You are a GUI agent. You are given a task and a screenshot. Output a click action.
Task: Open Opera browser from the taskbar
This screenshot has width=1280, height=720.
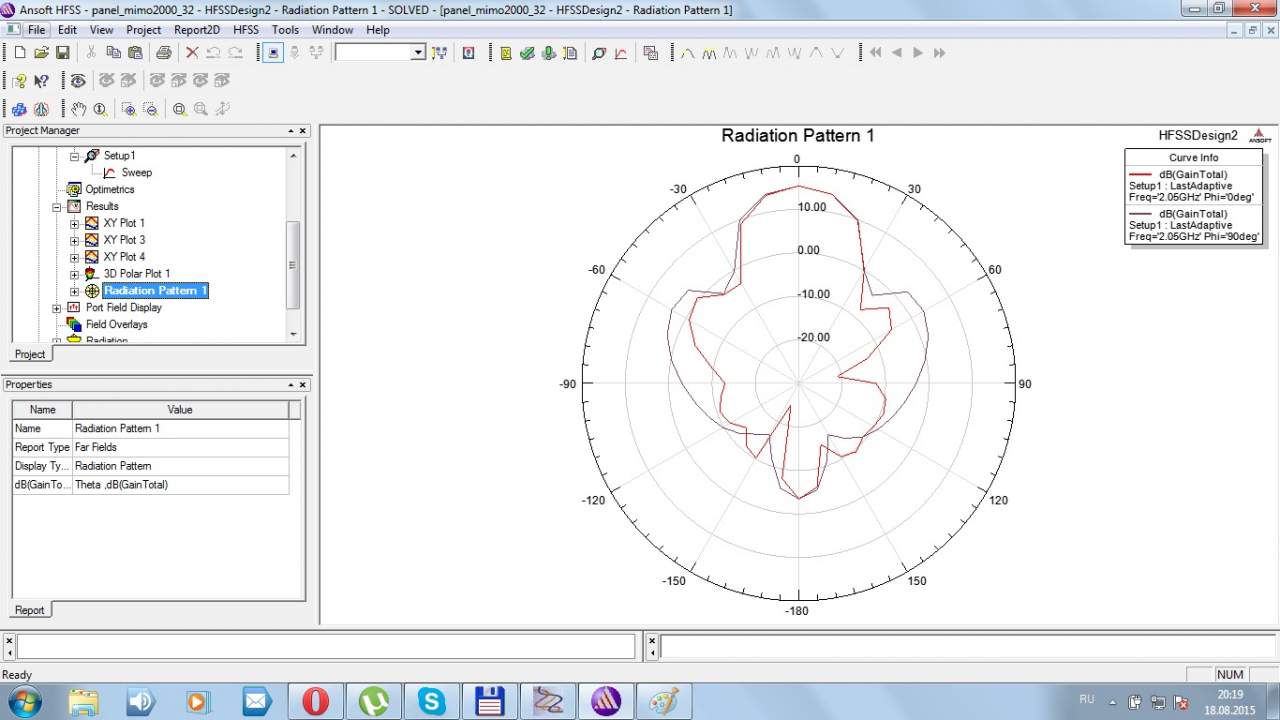click(x=315, y=701)
